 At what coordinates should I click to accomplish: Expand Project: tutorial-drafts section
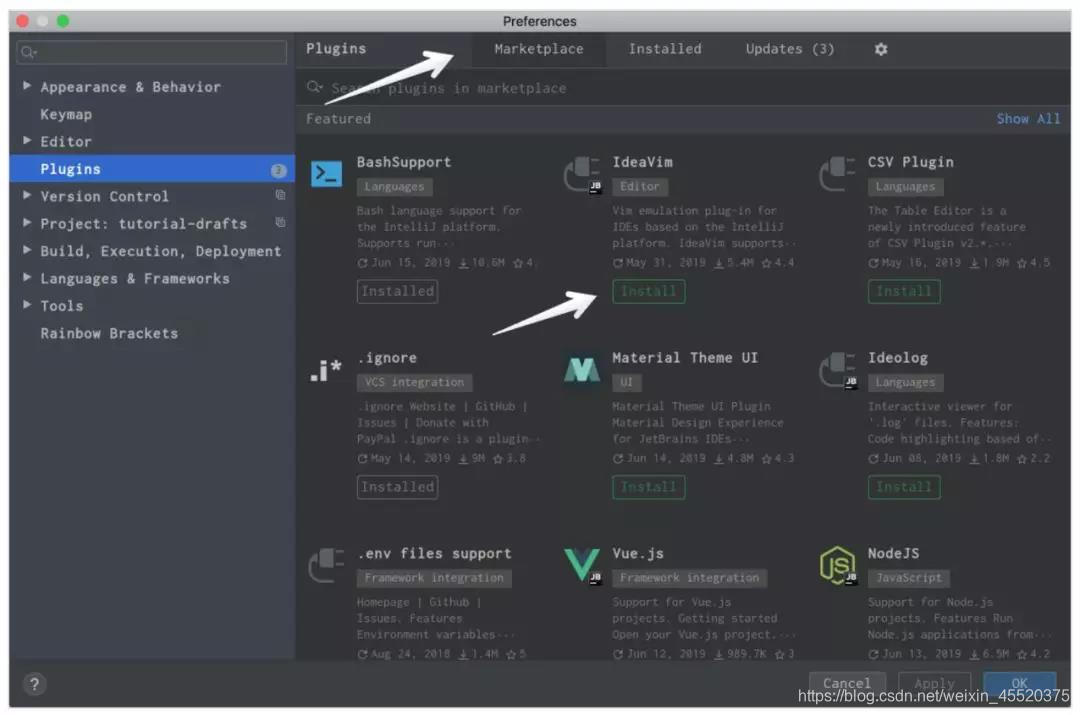coord(27,222)
